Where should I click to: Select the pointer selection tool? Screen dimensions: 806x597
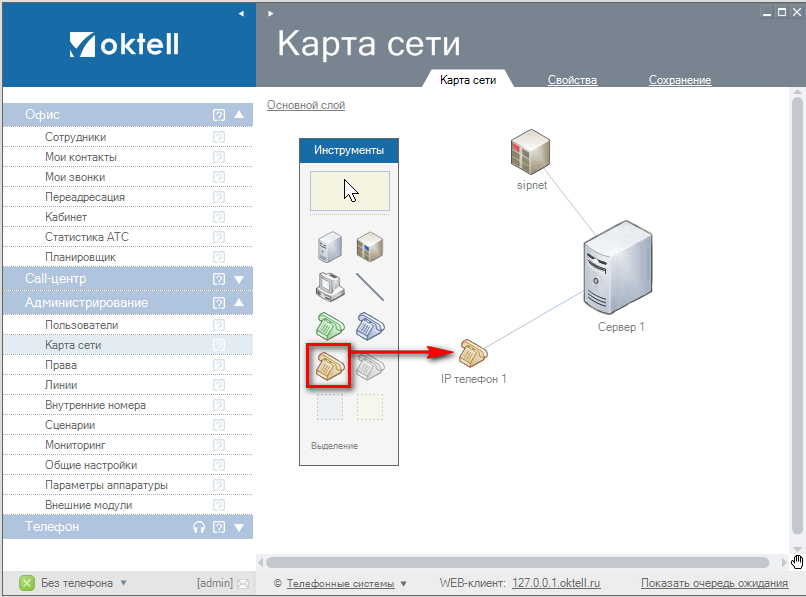(349, 190)
